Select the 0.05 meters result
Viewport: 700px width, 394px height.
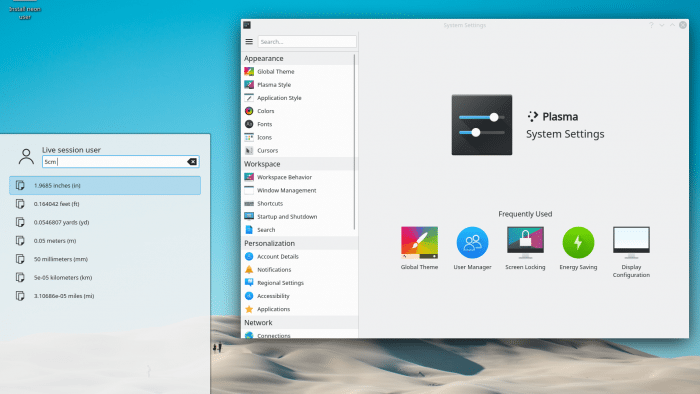click(x=105, y=241)
